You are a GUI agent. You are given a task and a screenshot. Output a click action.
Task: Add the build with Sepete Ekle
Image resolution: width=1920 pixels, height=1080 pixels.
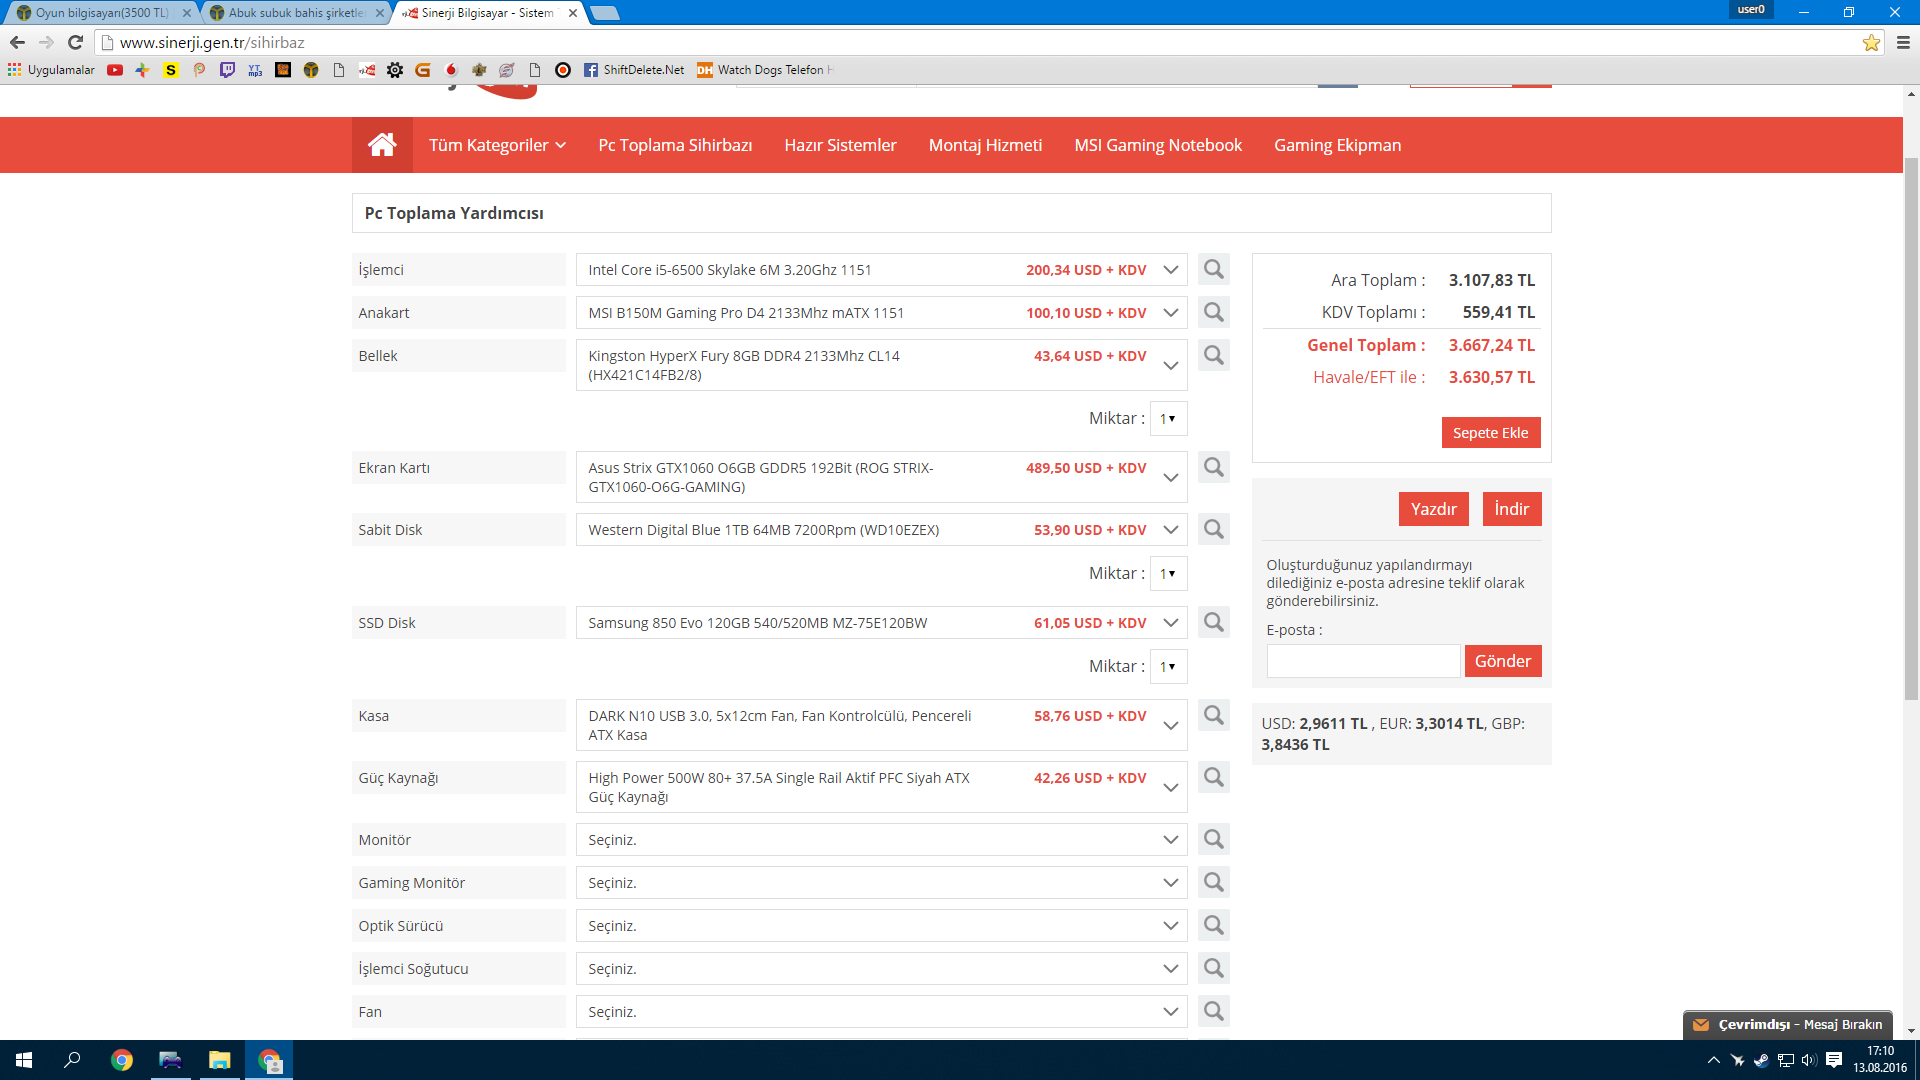[x=1490, y=433]
